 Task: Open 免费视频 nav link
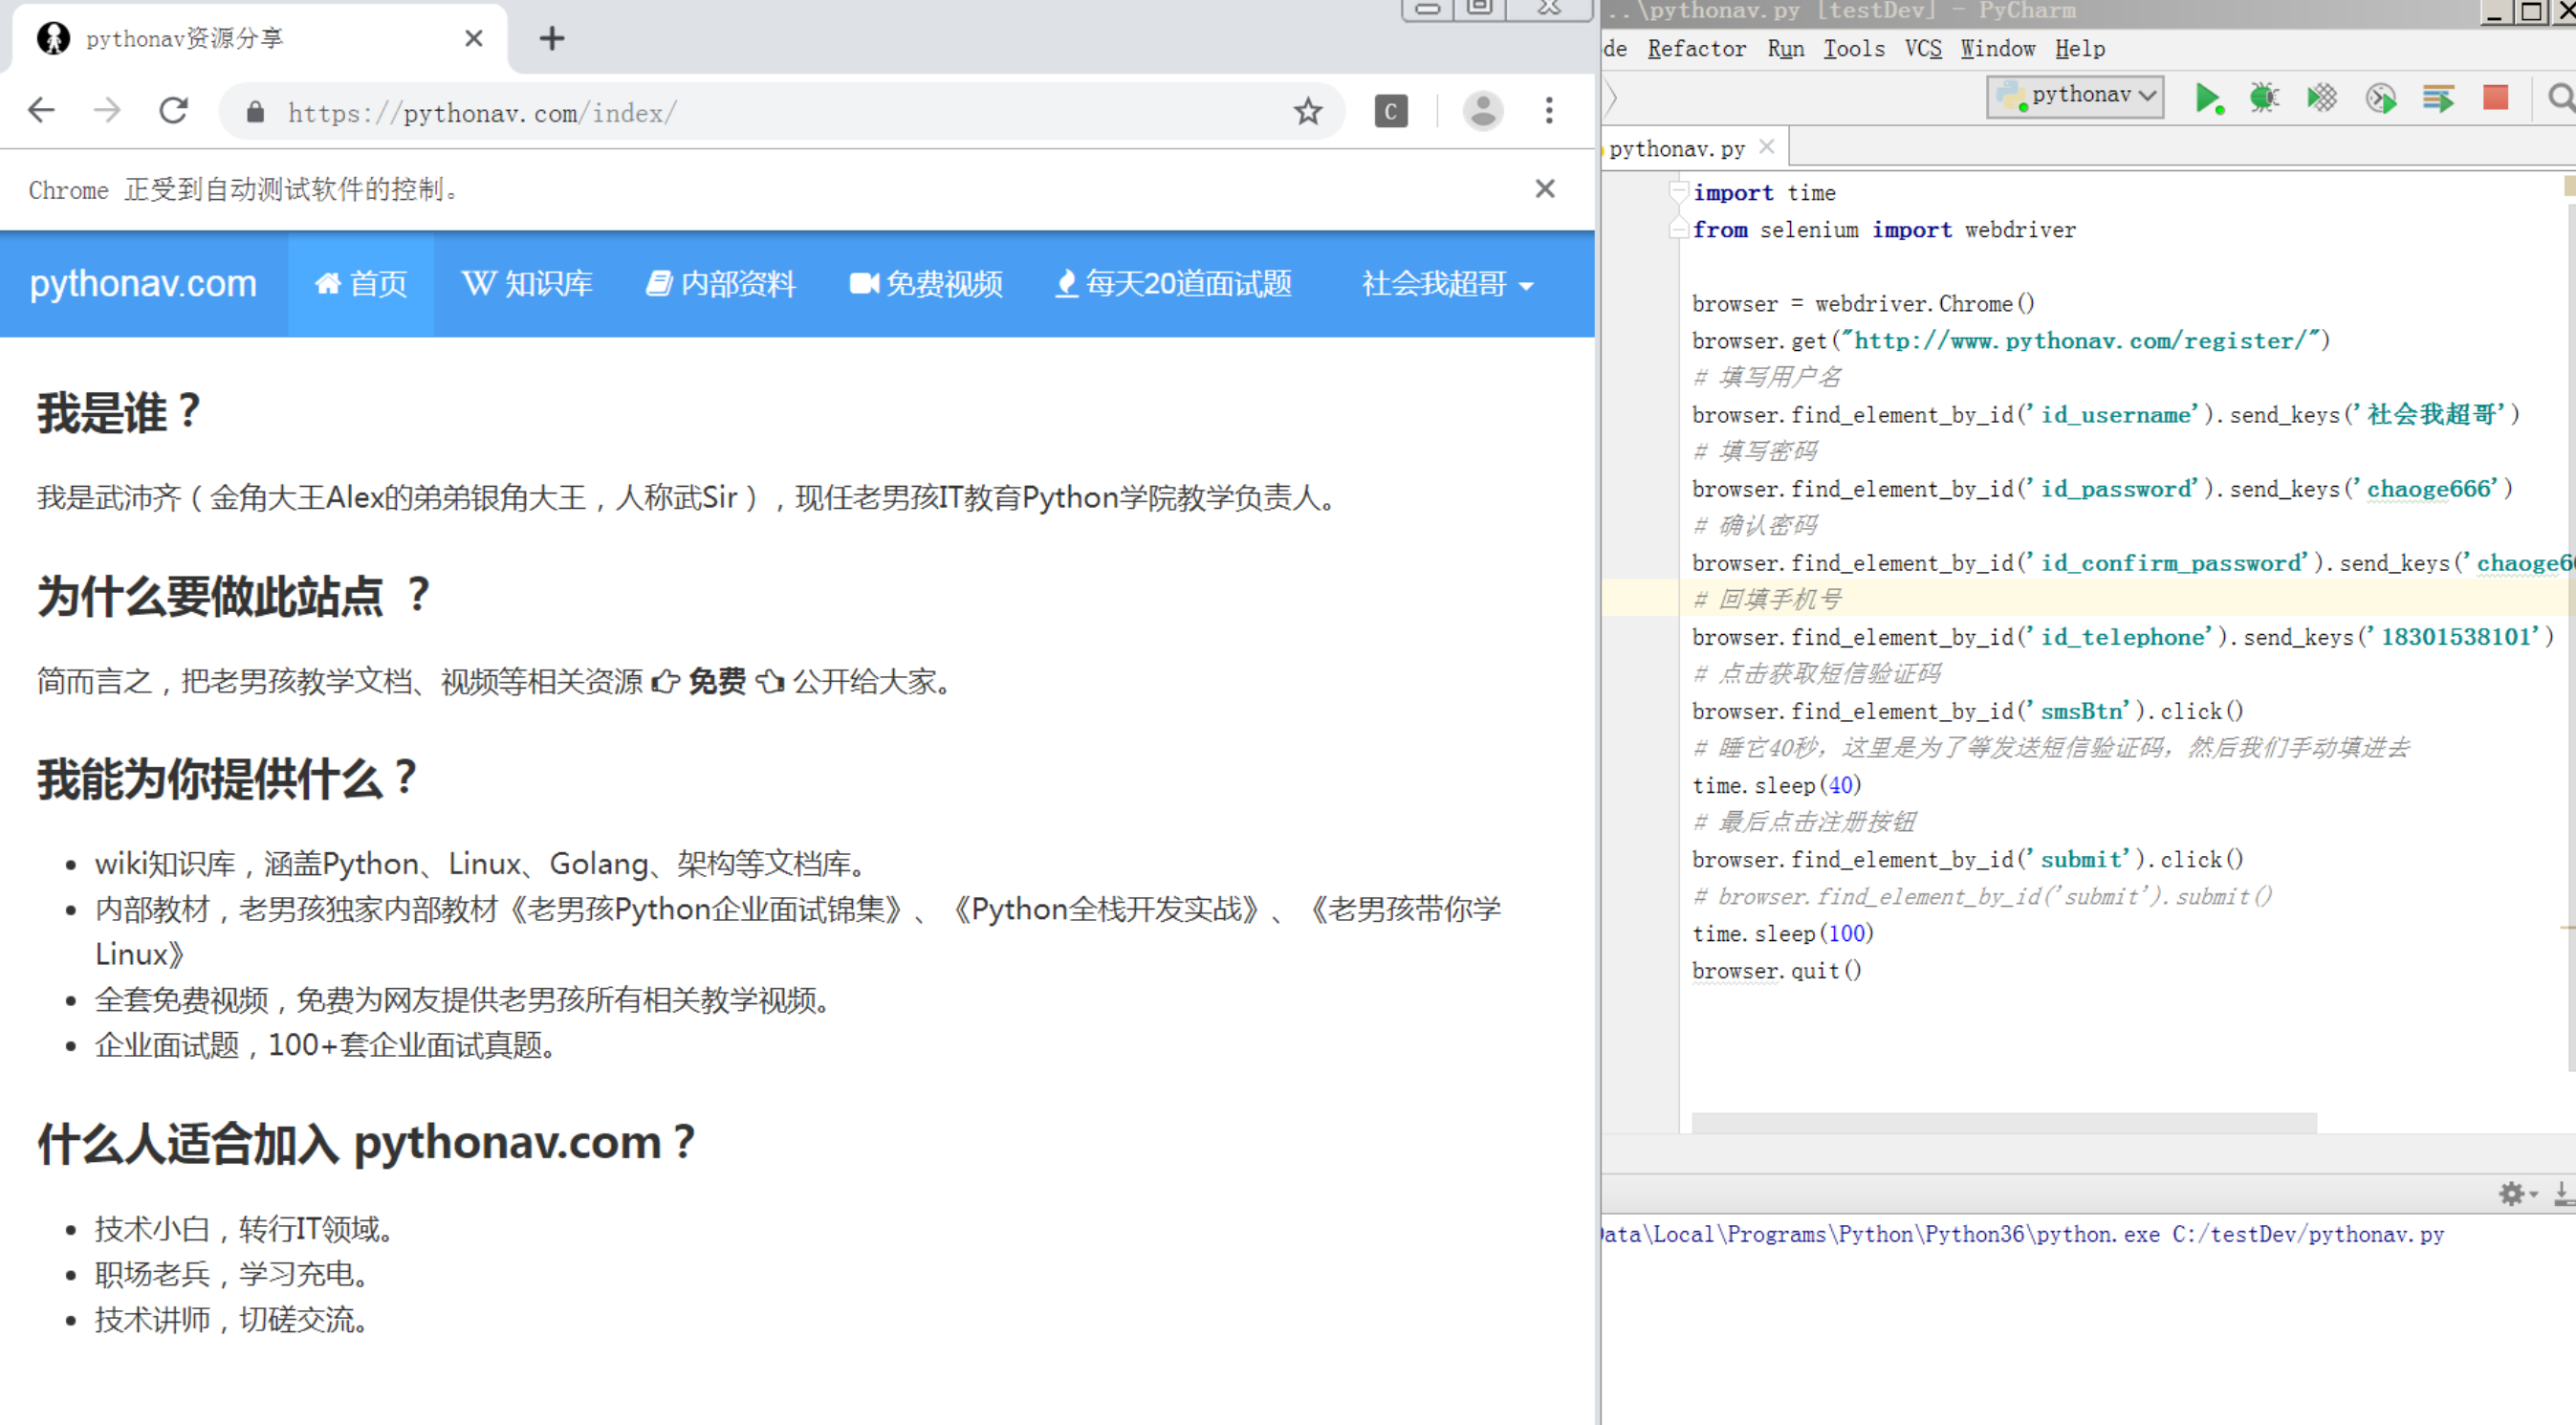coord(926,284)
